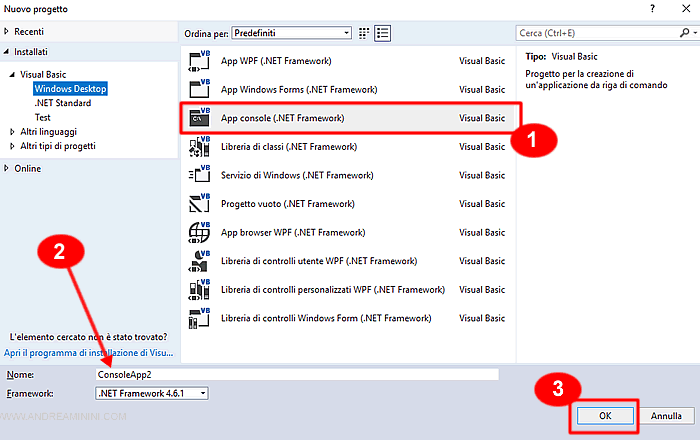The width and height of the screenshot is (700, 440).
Task: Click Libreria di controlli utente WPF icon
Action: [196, 262]
